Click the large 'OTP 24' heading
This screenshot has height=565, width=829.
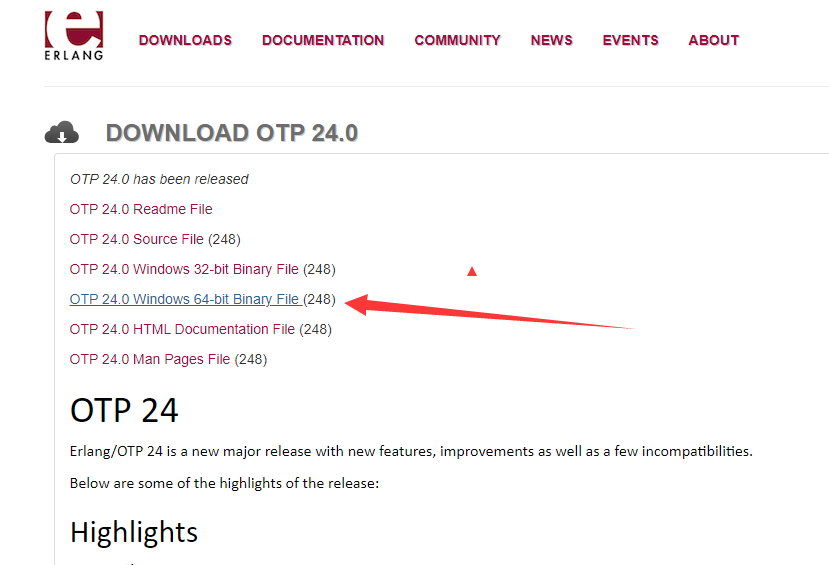click(x=124, y=411)
